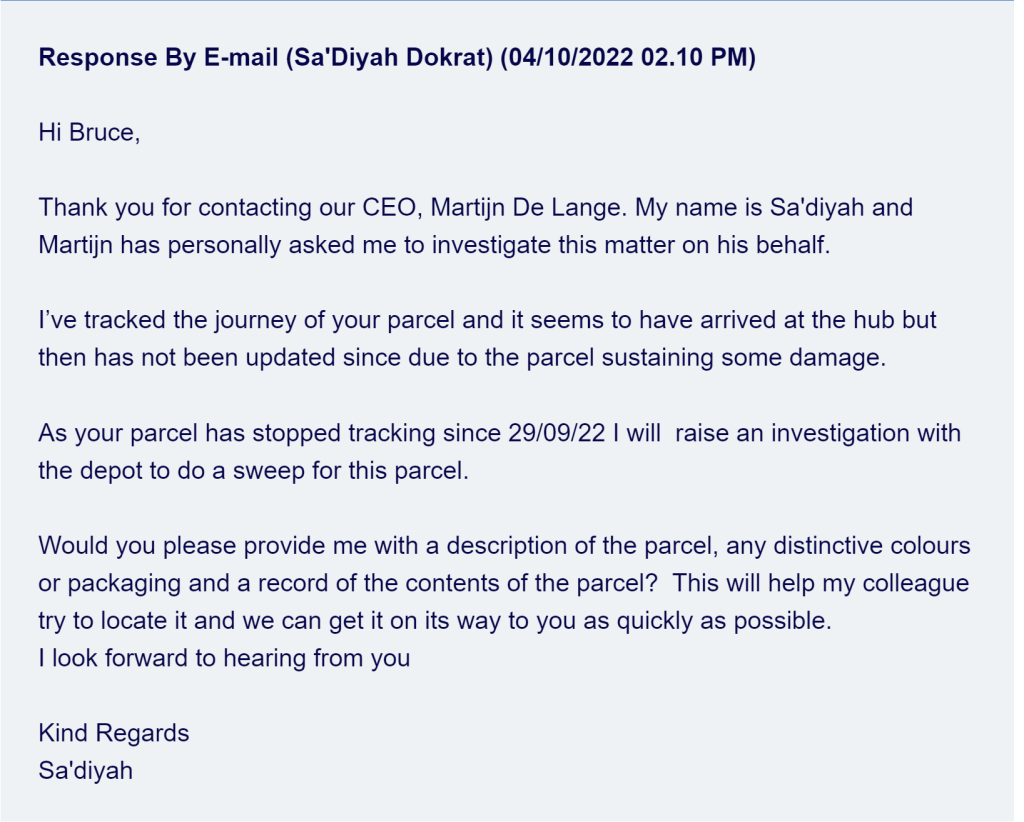Click the 'Kind Regards' sign-off

pos(113,733)
